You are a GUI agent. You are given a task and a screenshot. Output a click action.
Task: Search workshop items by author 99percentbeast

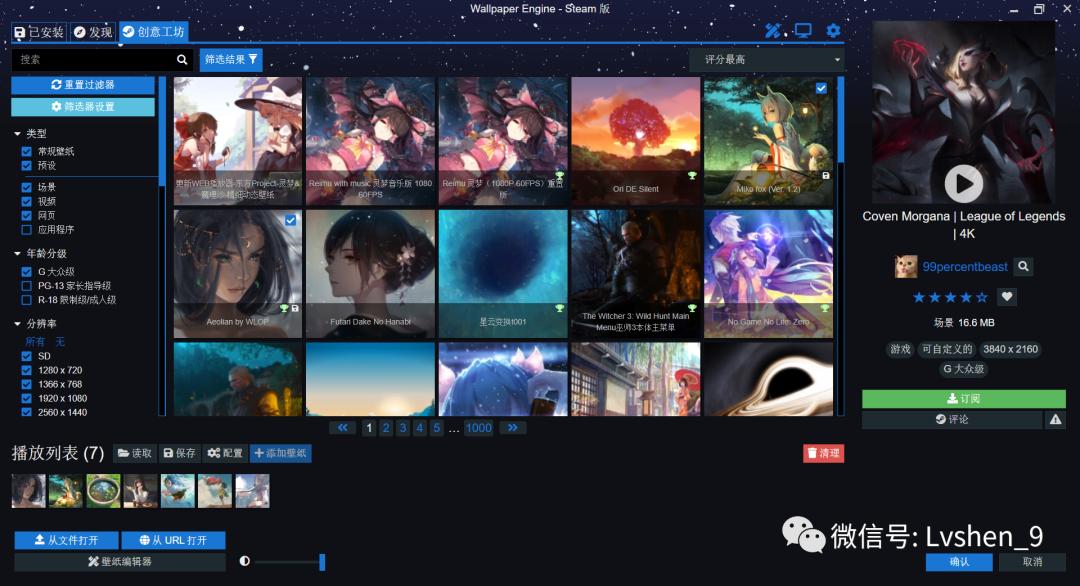[1024, 266]
